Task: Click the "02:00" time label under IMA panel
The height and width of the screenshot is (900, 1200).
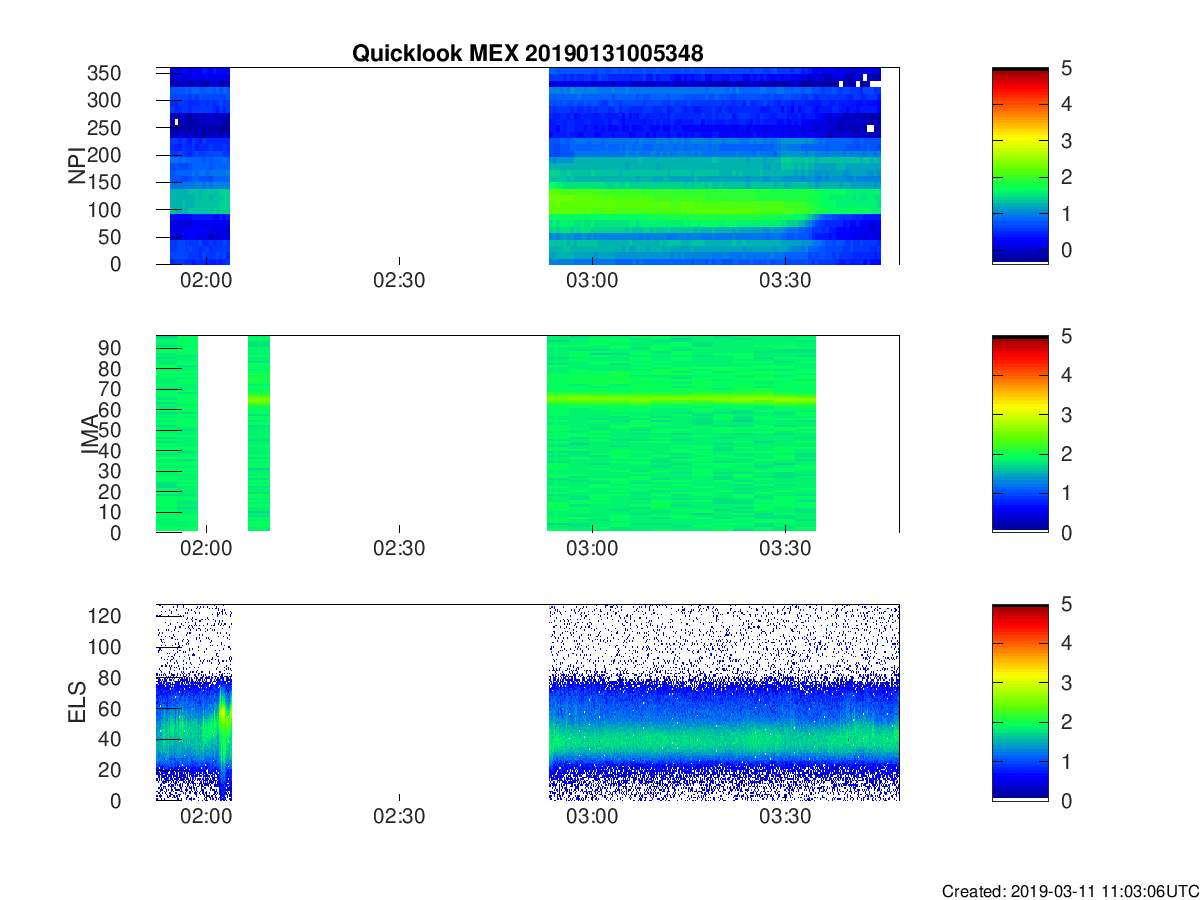Action: click(x=206, y=549)
